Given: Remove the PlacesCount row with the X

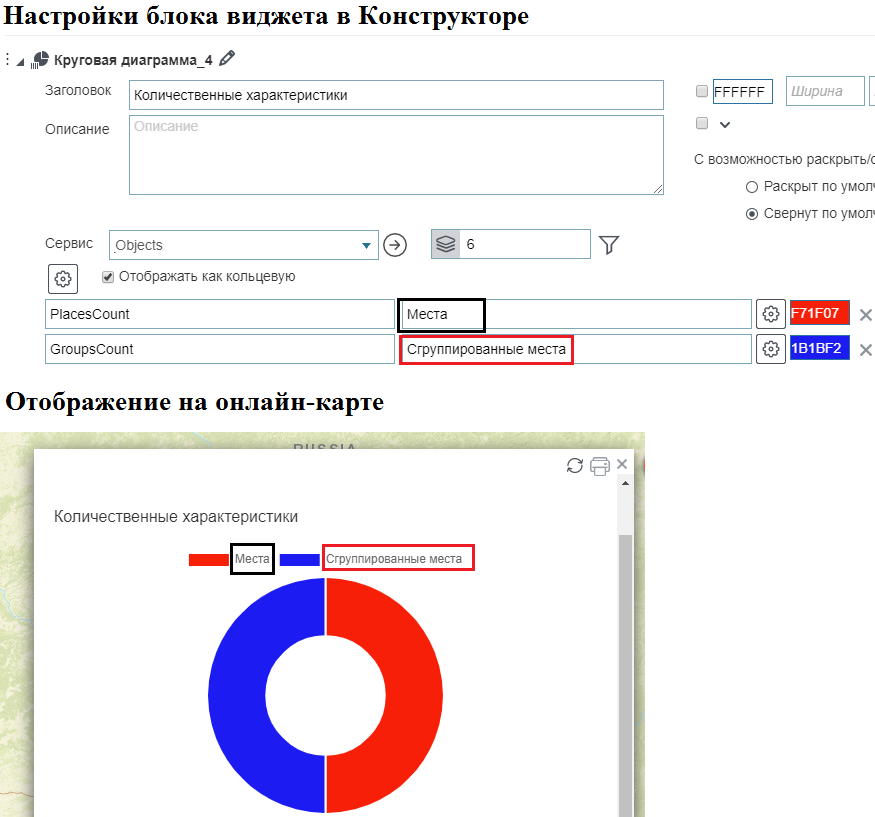Looking at the screenshot, I should [866, 315].
